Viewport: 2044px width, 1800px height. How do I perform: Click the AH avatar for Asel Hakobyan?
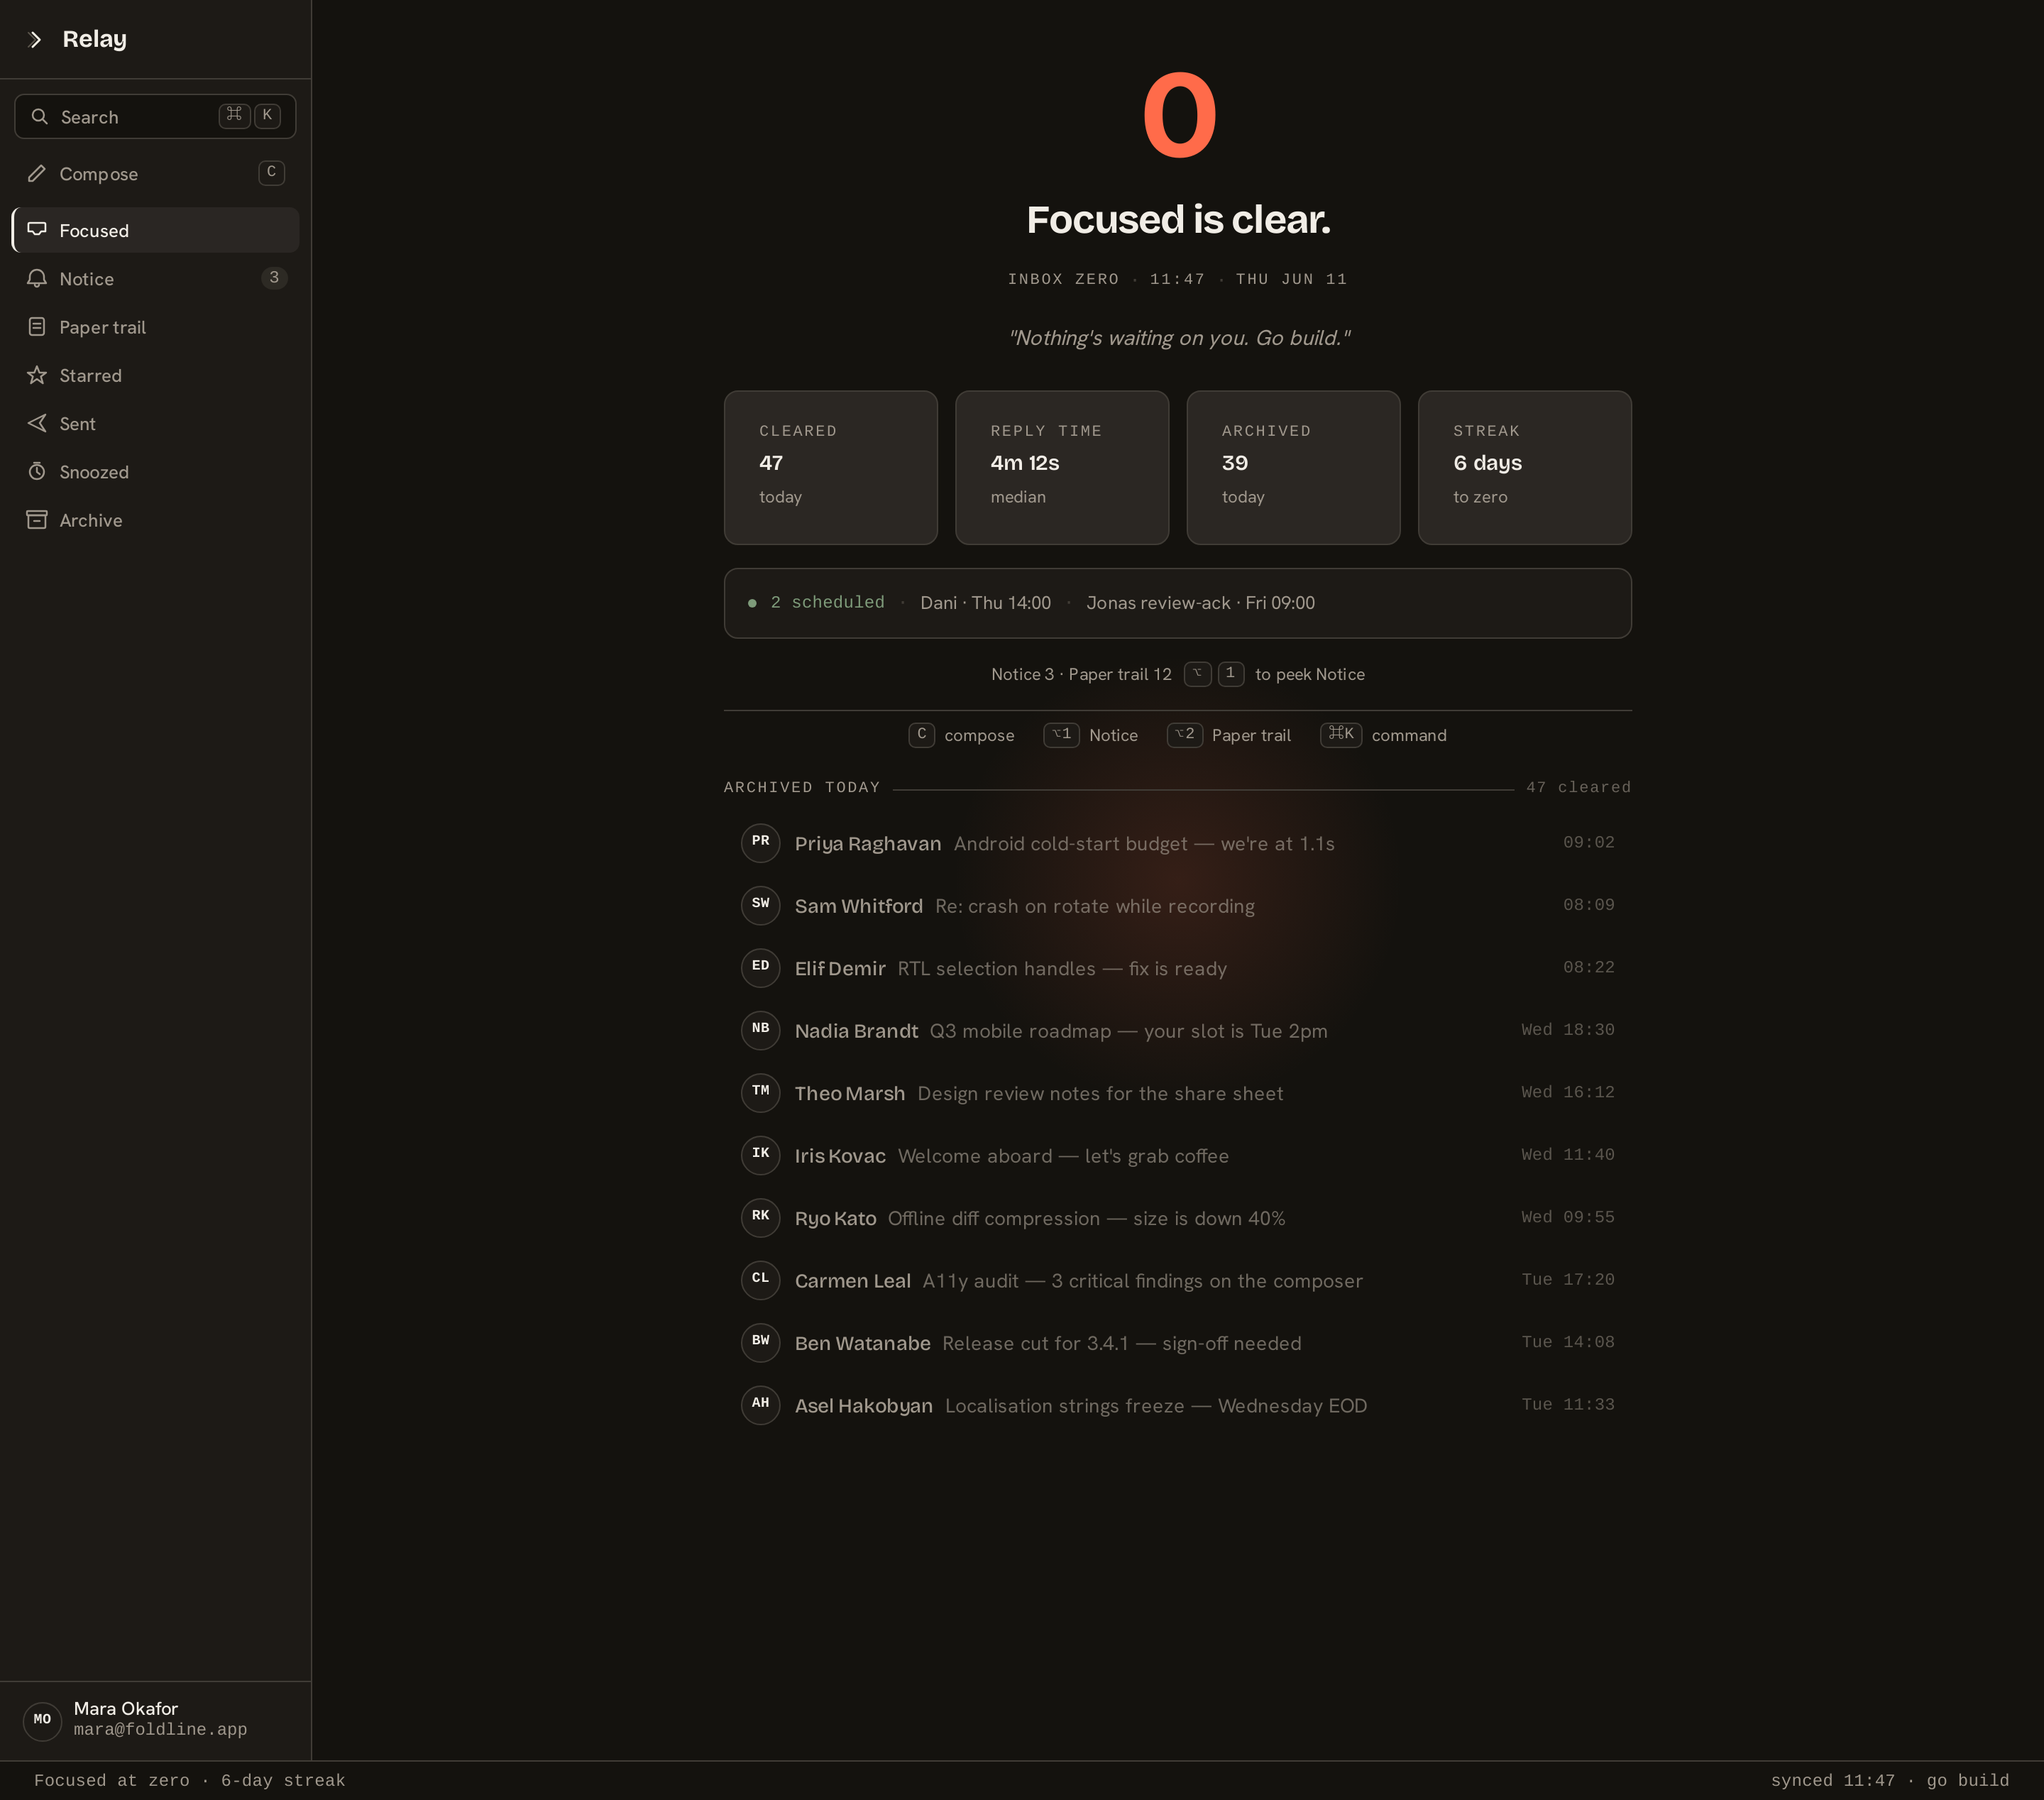click(760, 1404)
